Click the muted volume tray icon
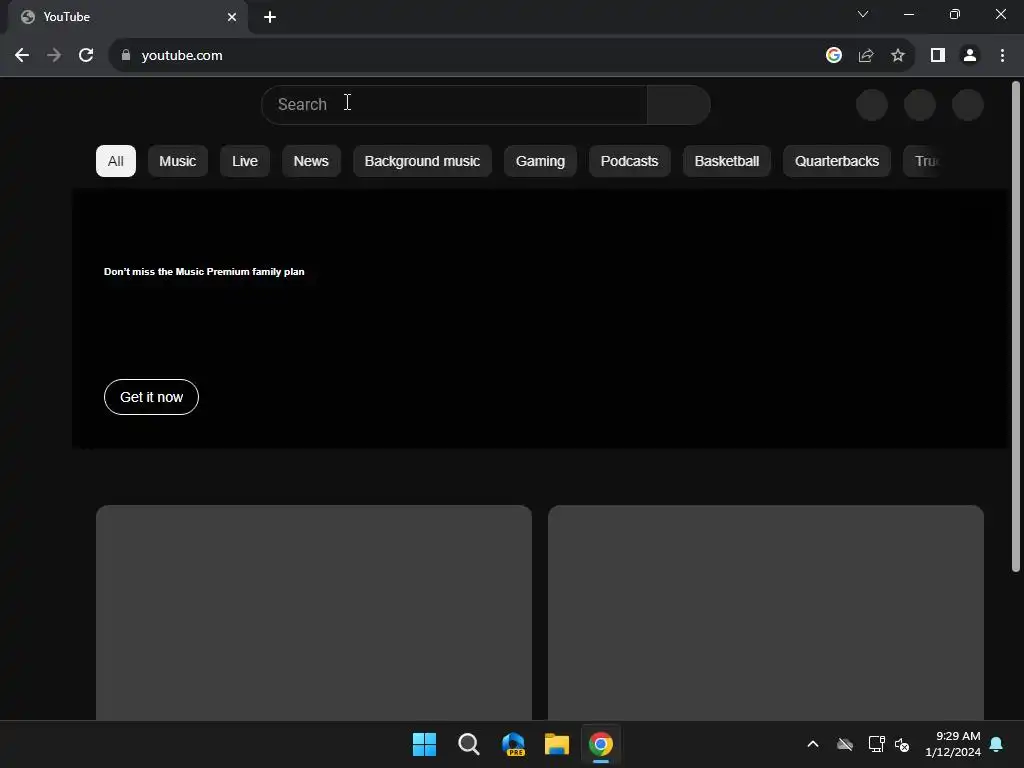This screenshot has width=1024, height=768. 902,744
